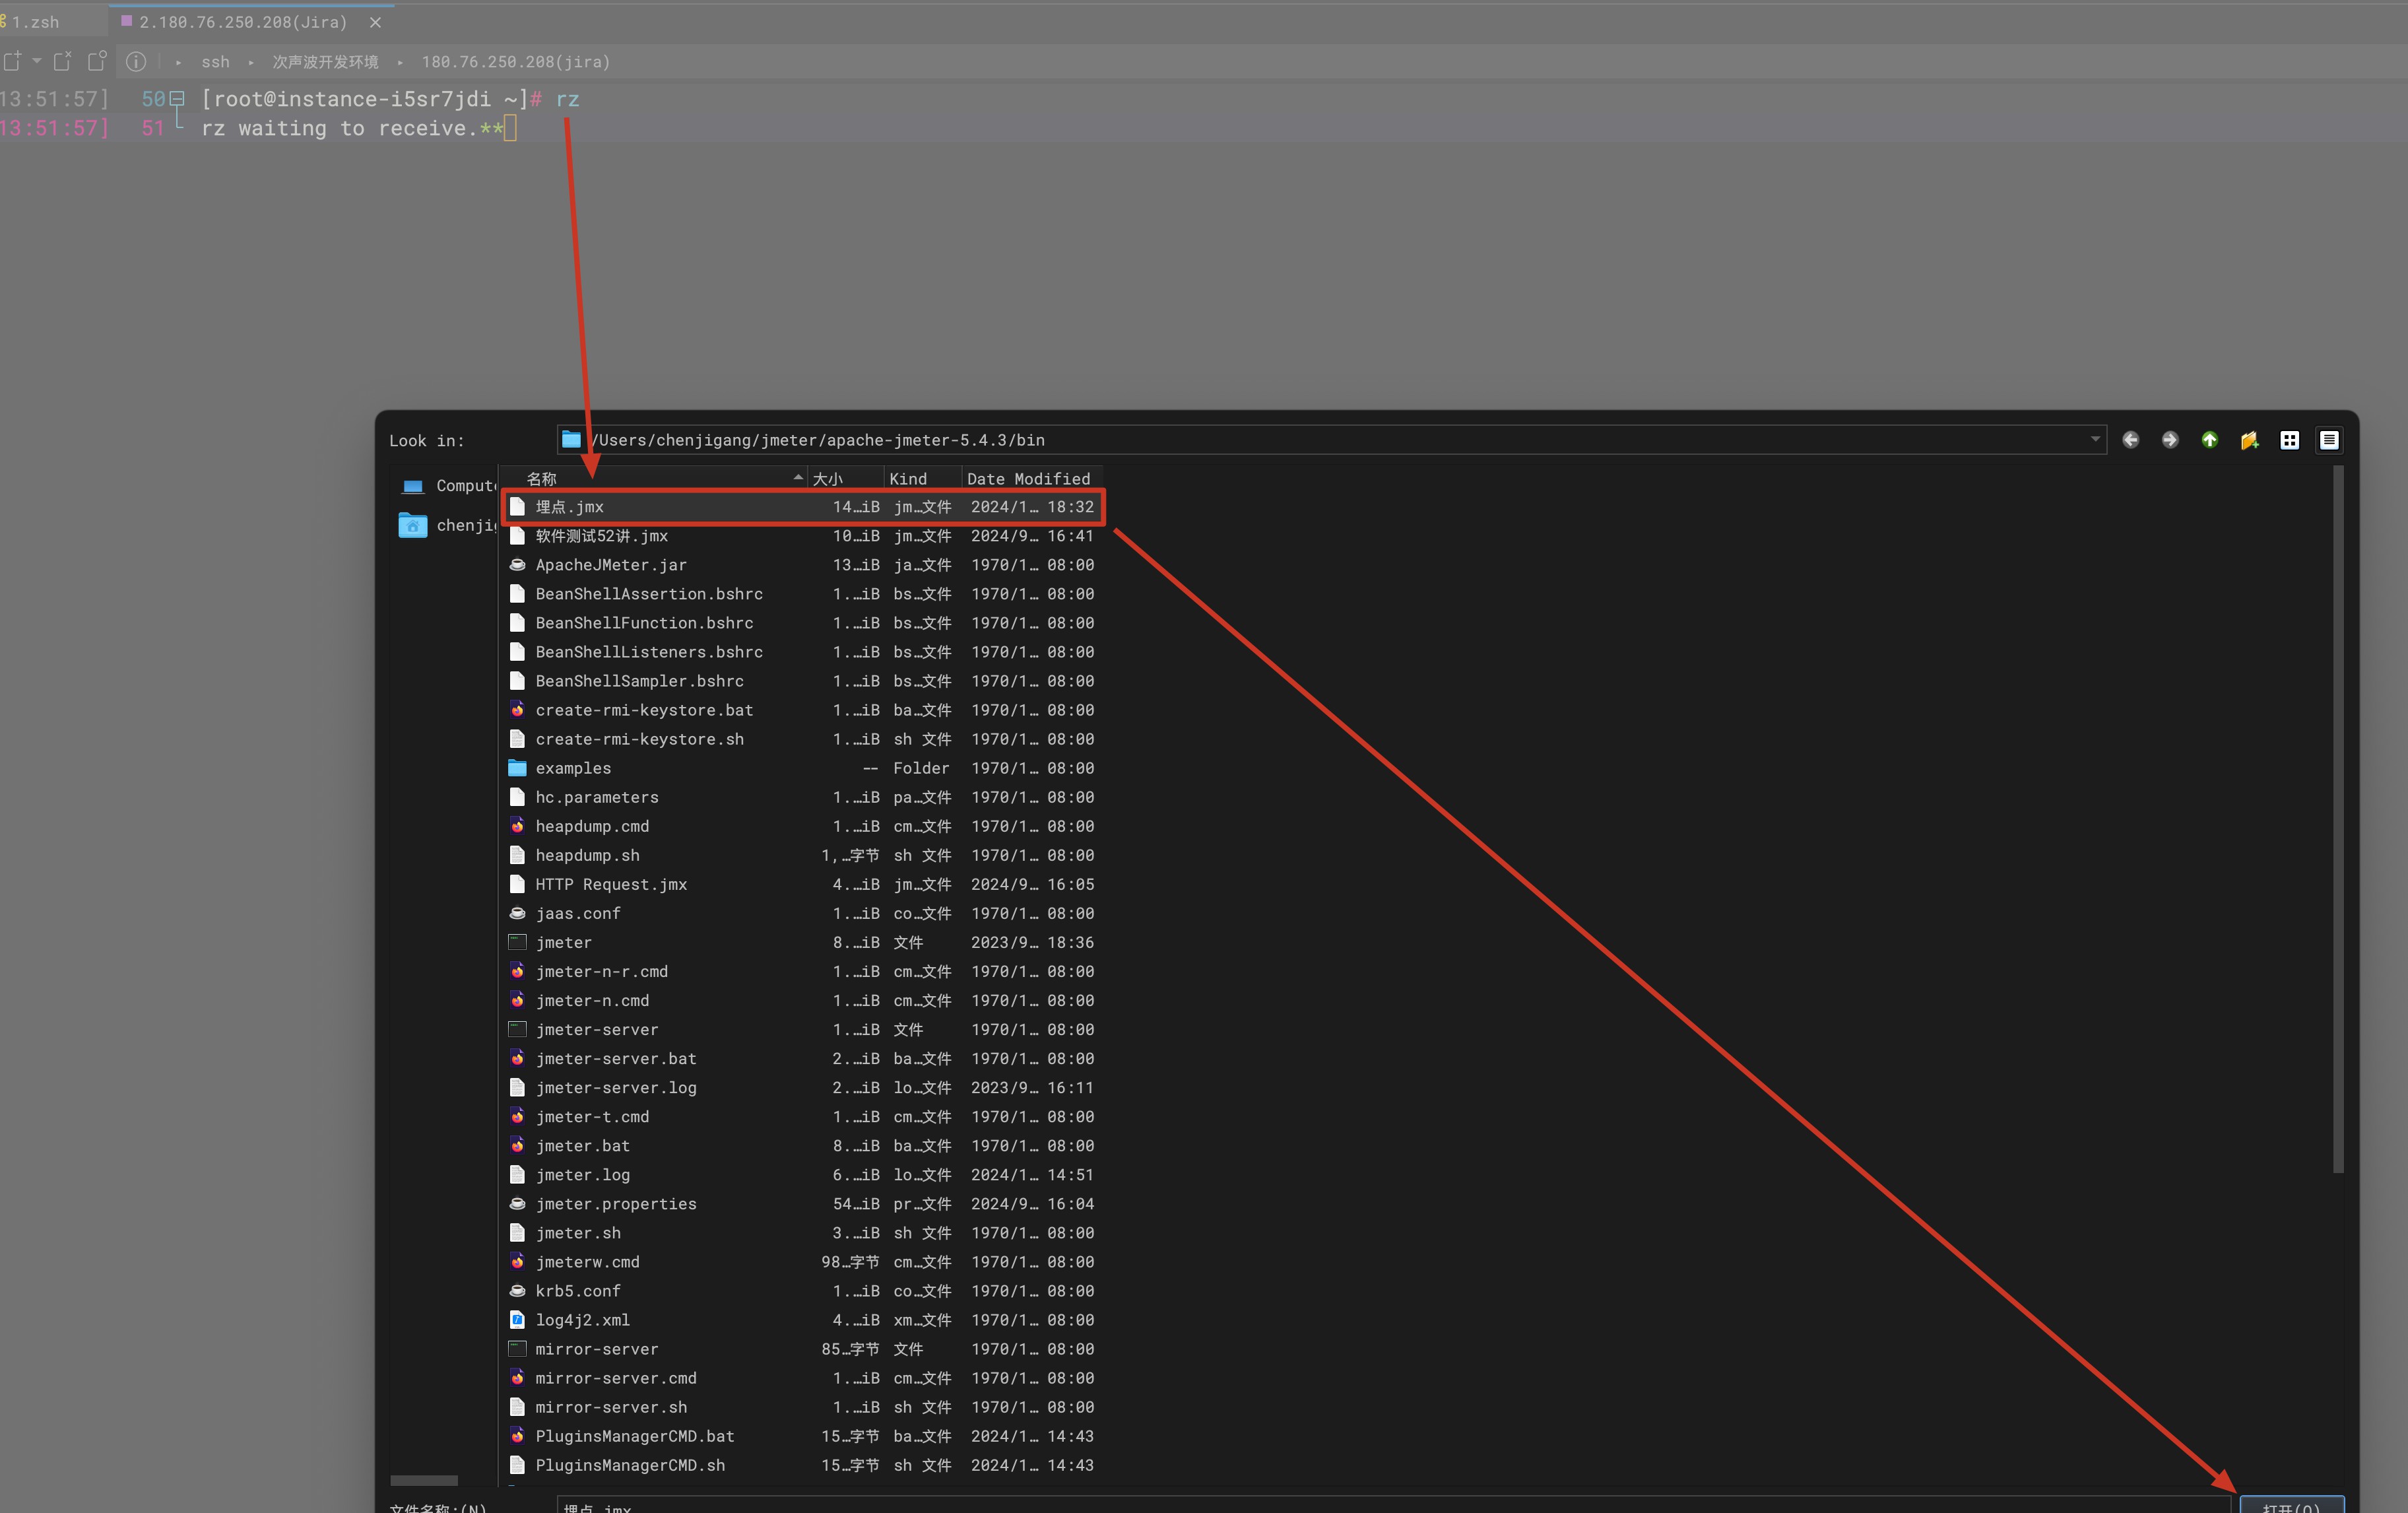Click the examples folder icon
The height and width of the screenshot is (1513, 2408).
click(x=517, y=768)
